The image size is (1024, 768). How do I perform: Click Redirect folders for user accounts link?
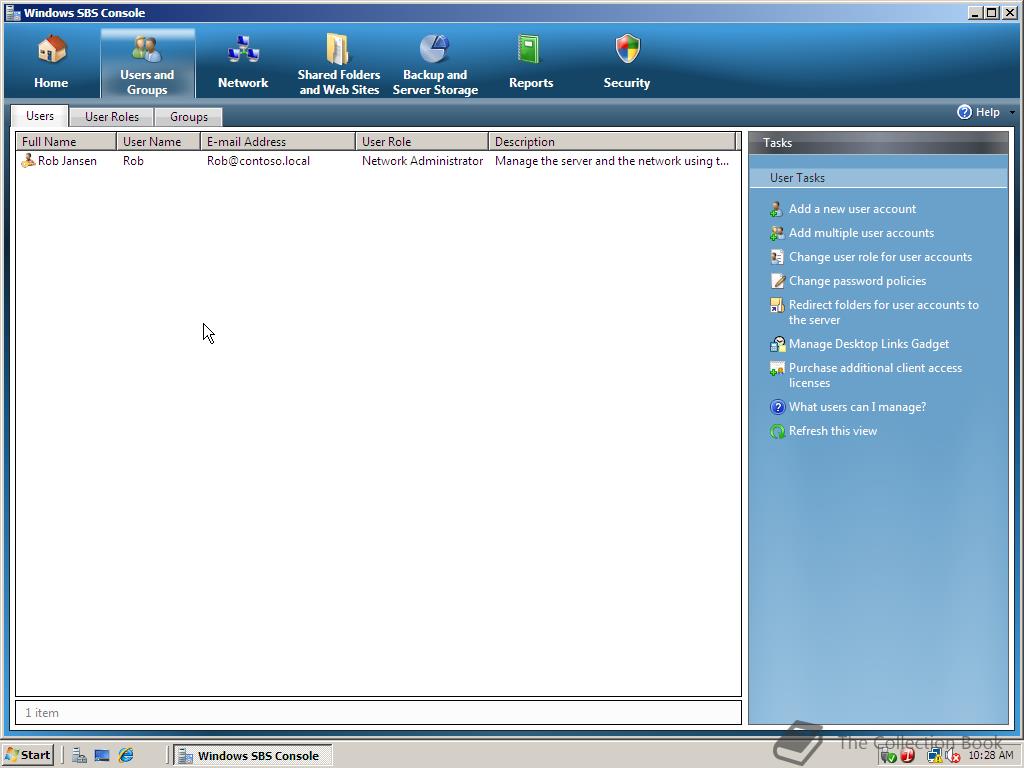click(x=884, y=312)
